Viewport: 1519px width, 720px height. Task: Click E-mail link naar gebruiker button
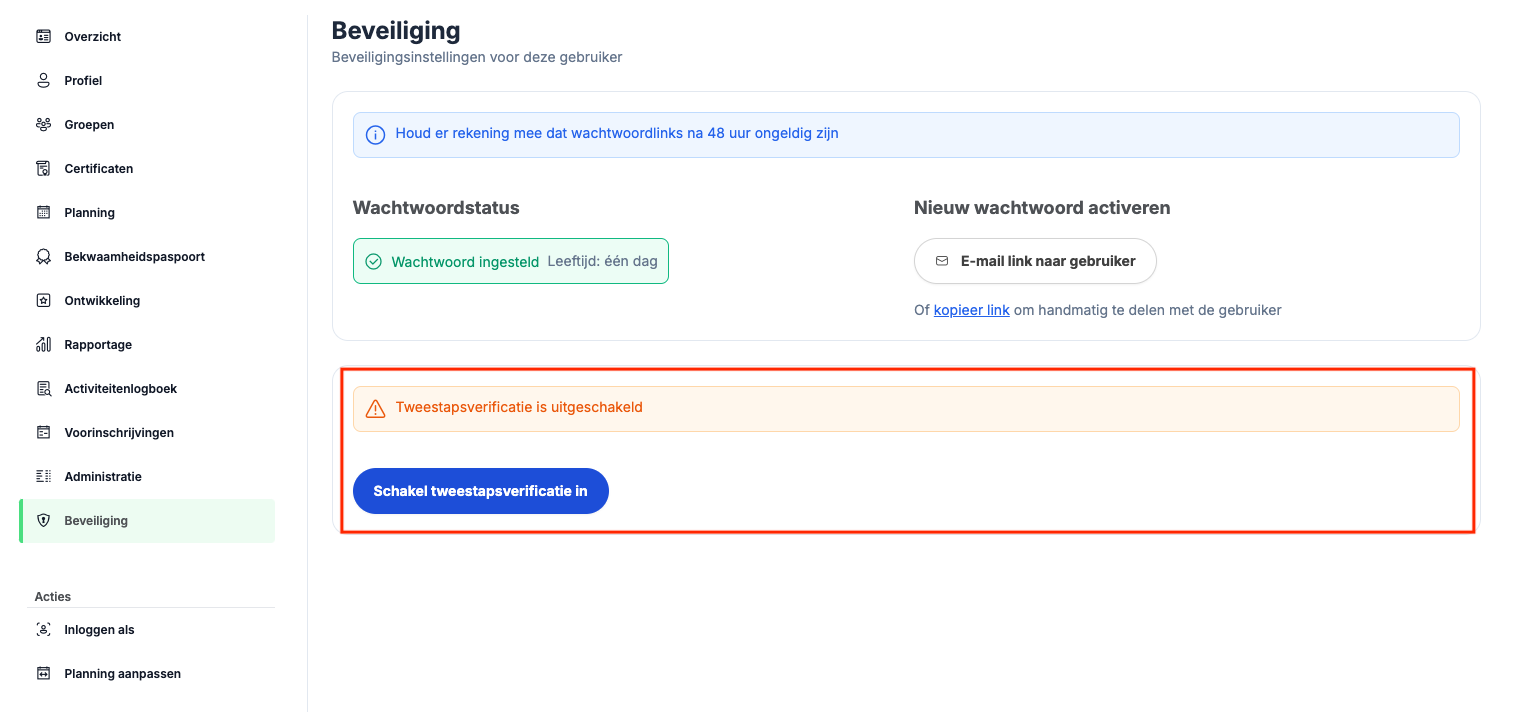(x=1035, y=261)
